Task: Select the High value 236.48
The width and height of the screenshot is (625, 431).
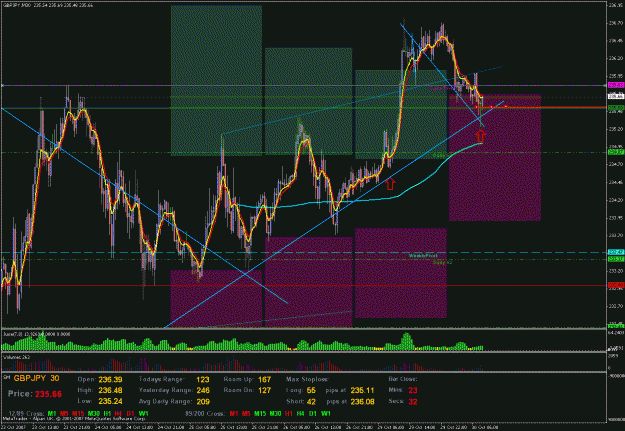Action: 110,390
